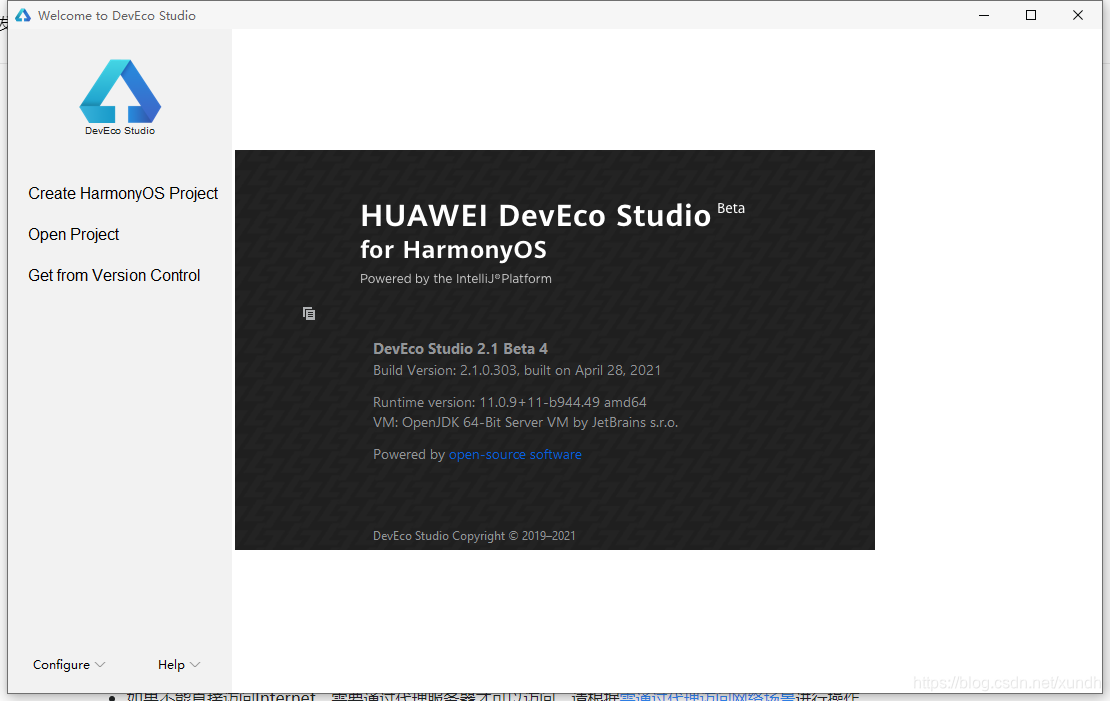Close the Welcome to DevEco Studio window

click(x=1077, y=15)
